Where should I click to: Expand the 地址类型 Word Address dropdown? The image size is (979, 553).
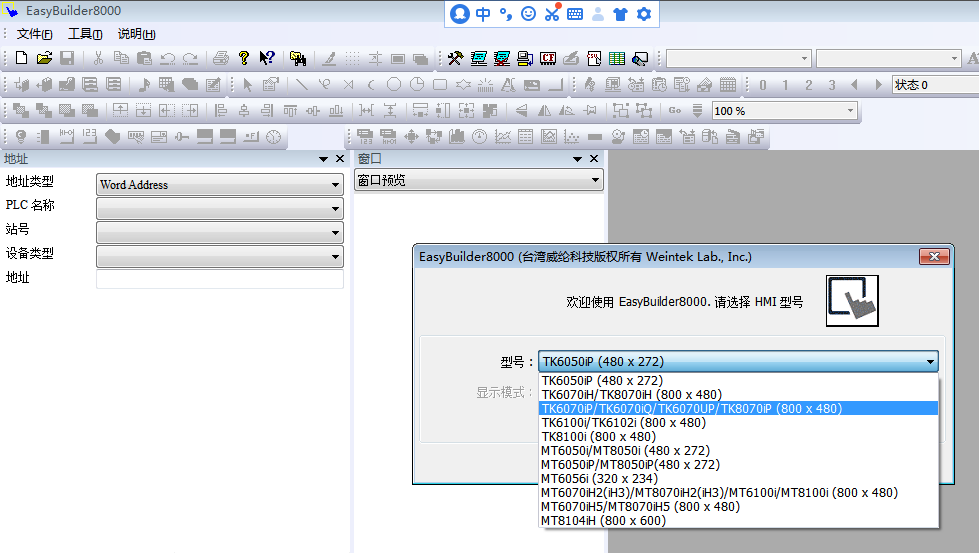tap(335, 185)
